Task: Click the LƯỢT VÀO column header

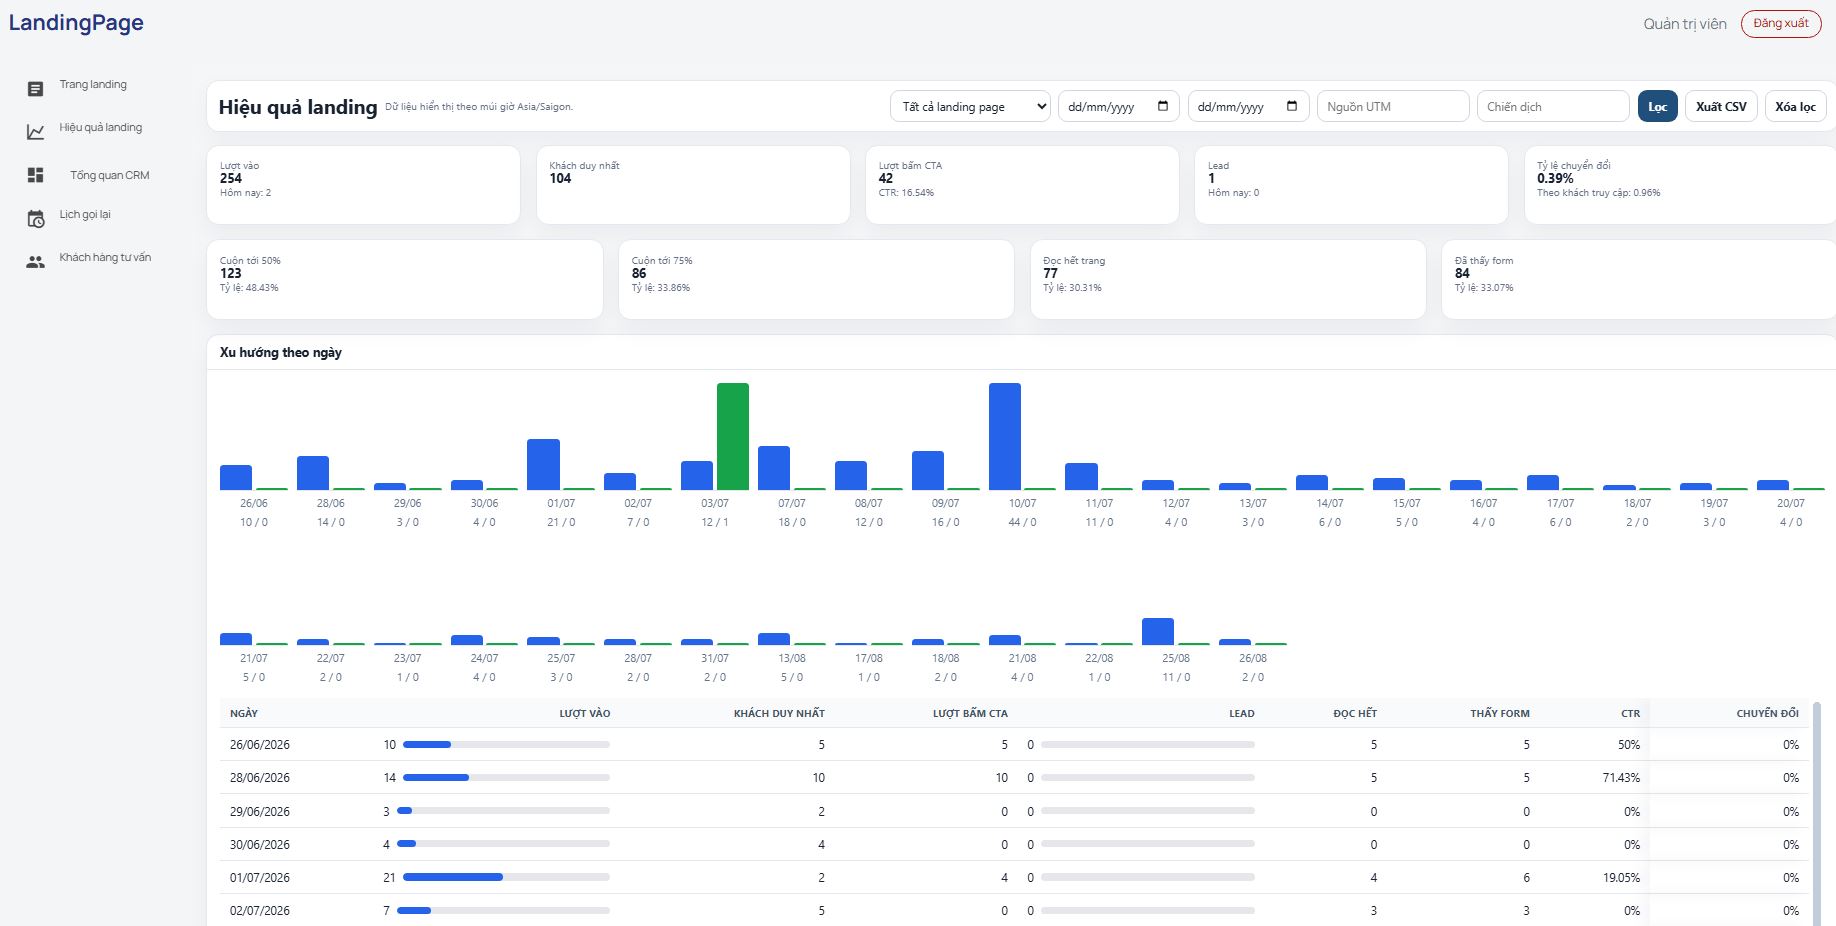Action: point(585,713)
